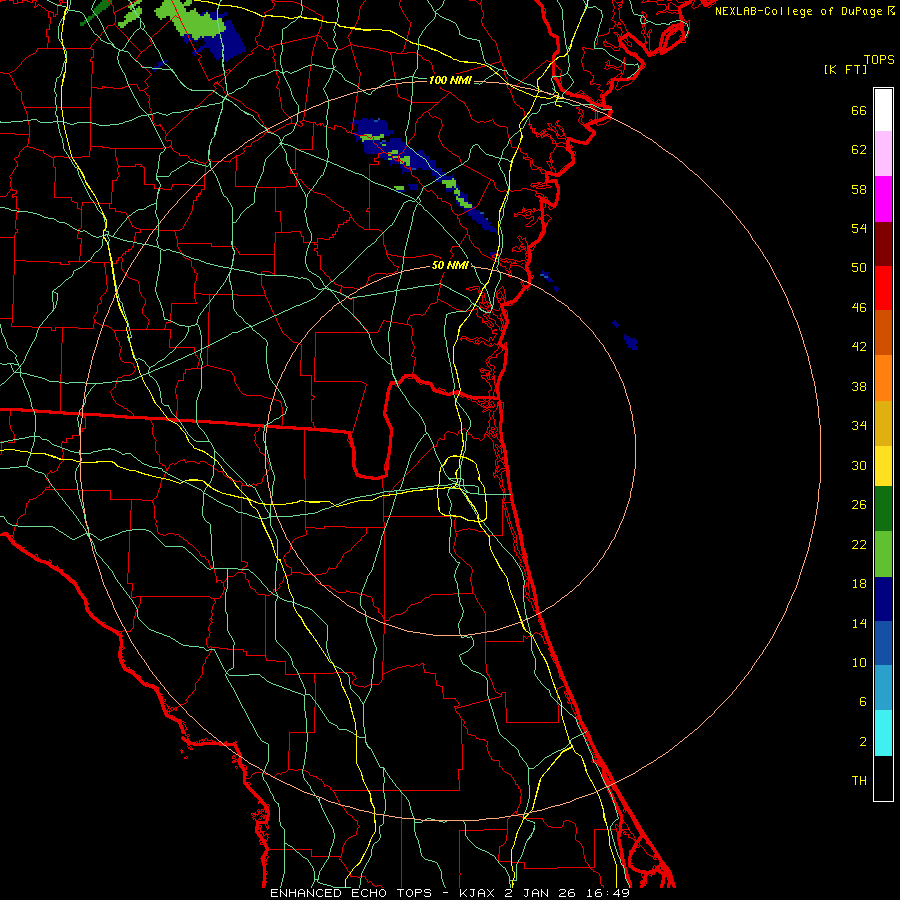Click the "[K FT]" units label
900x900 pixels.
coord(845,69)
